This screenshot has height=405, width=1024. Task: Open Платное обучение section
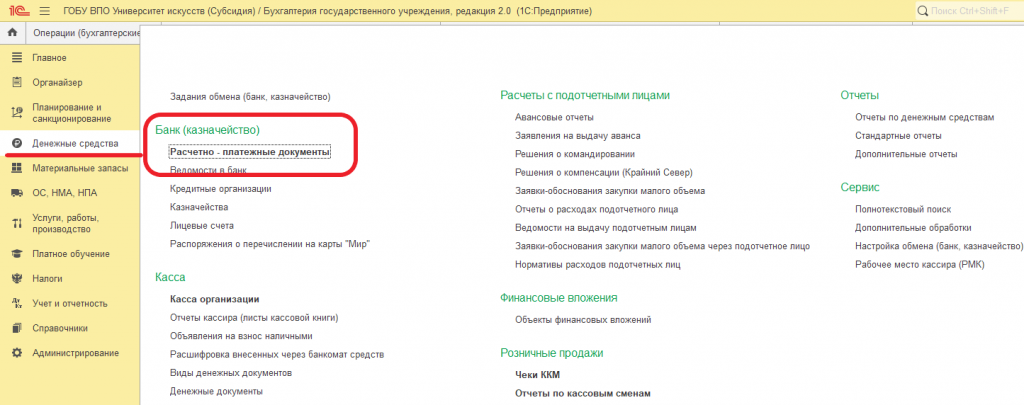(x=71, y=253)
